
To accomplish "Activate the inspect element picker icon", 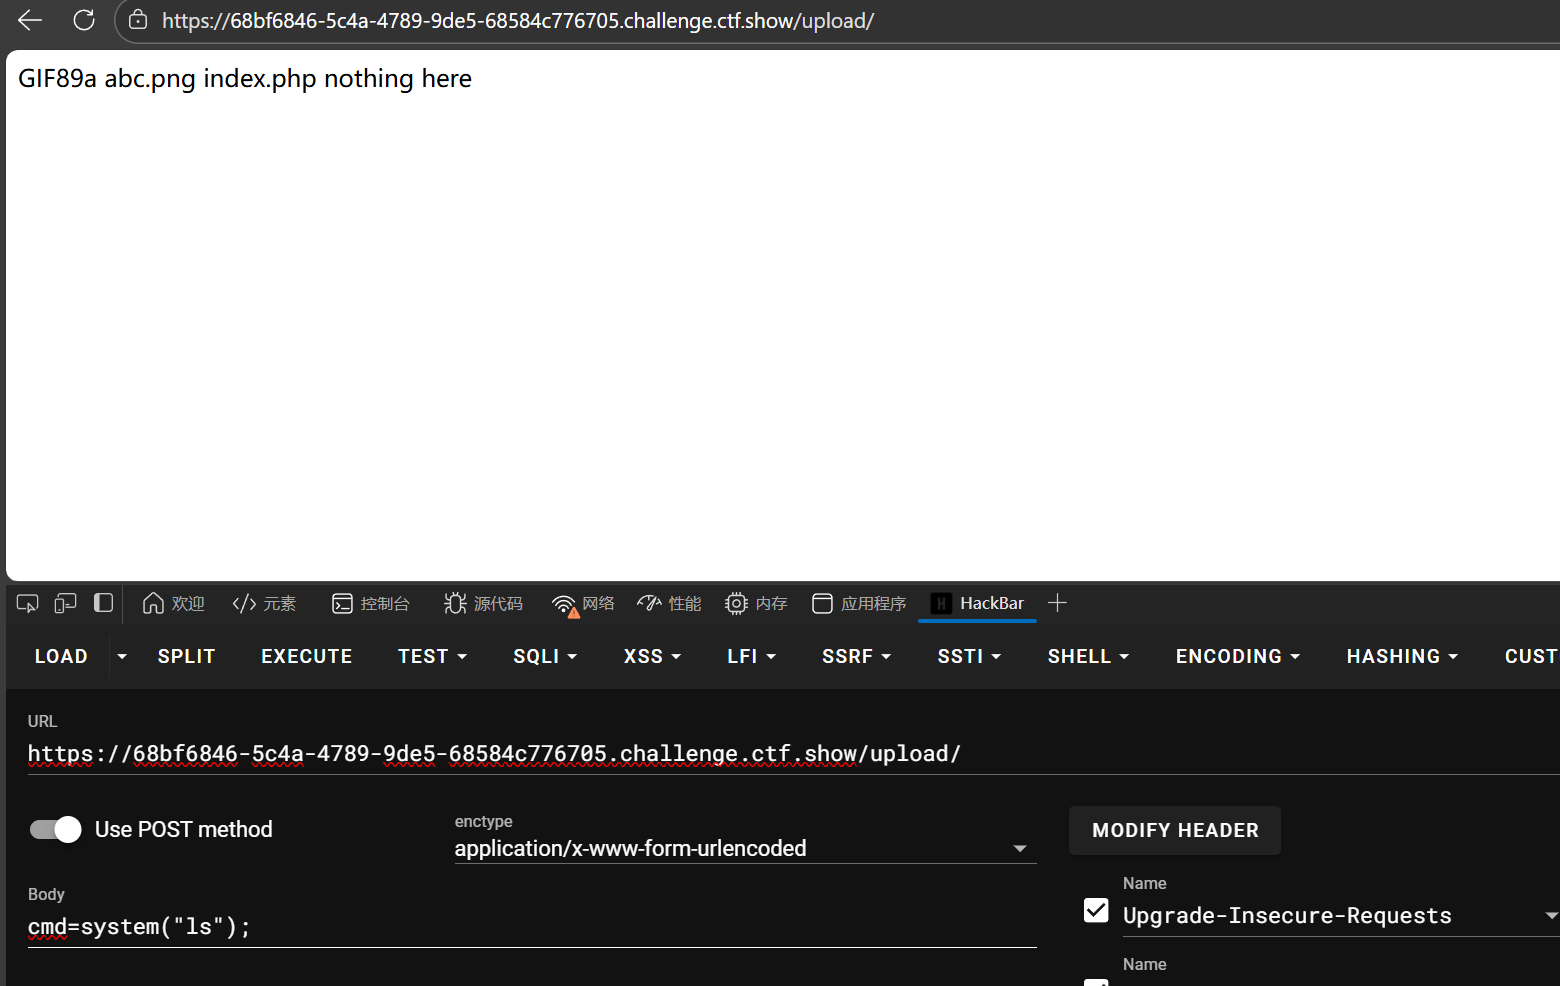I will pos(27,603).
